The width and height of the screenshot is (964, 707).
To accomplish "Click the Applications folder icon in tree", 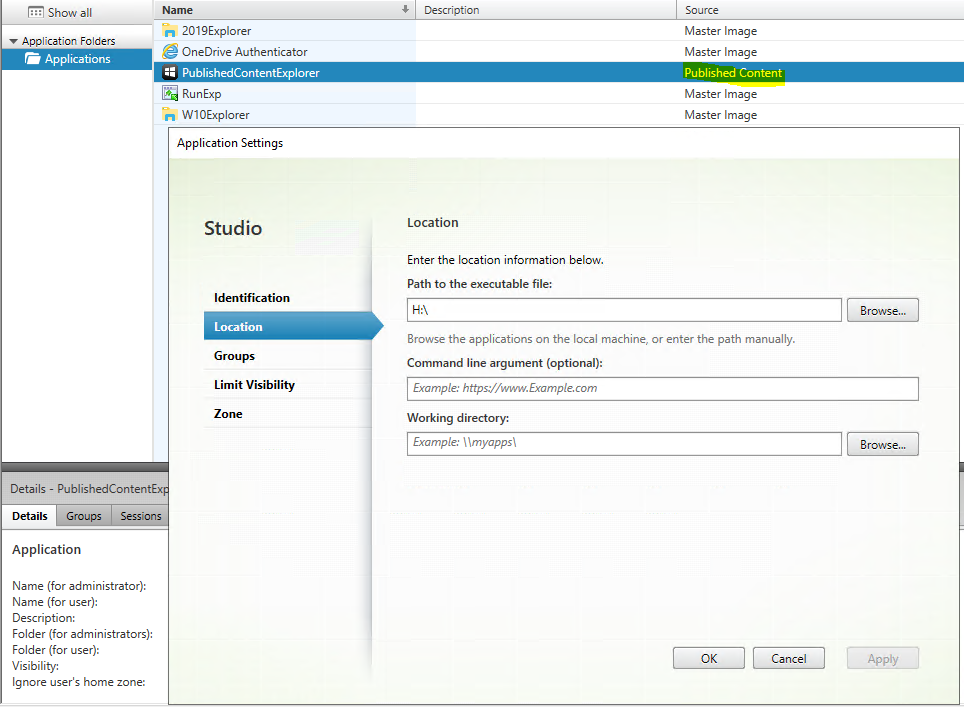I will 33,59.
